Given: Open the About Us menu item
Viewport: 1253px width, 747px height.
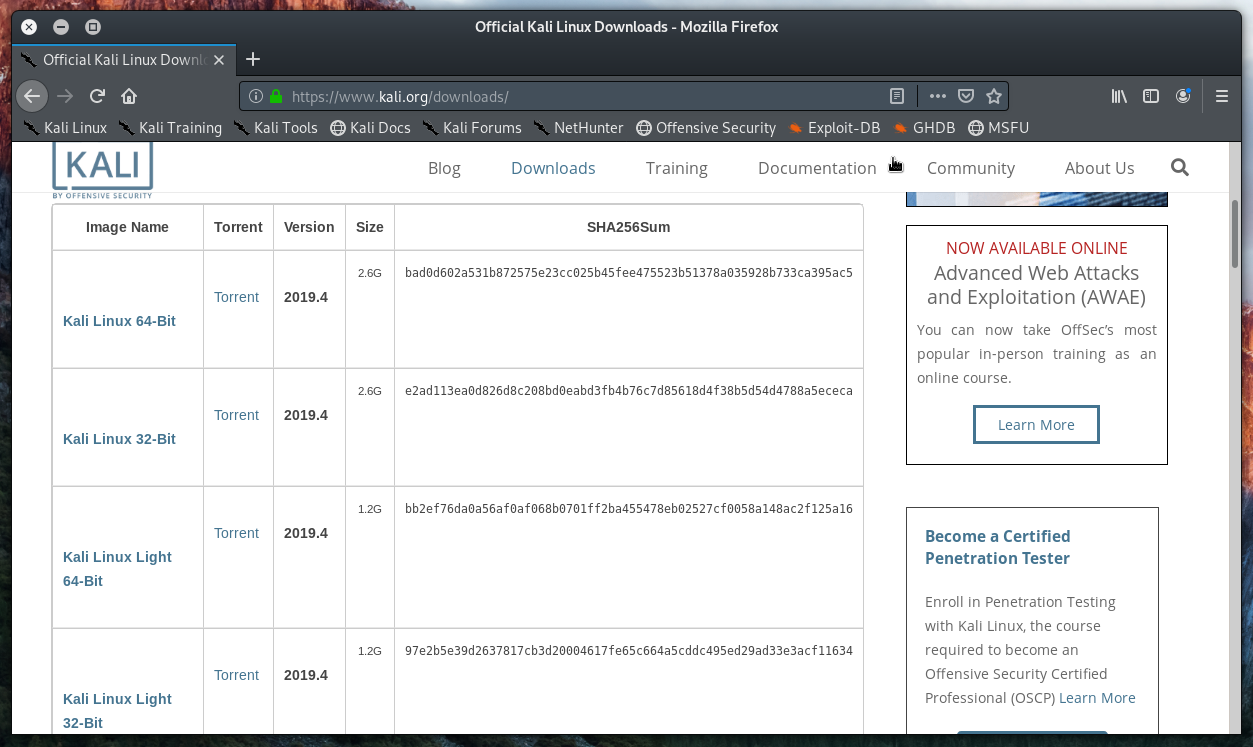Looking at the screenshot, I should point(1099,168).
